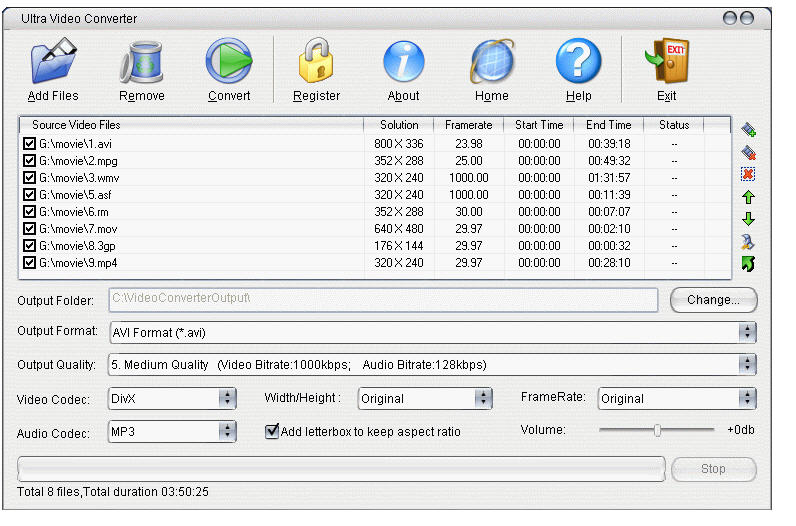Open the FrameRate dropdown

pos(747,399)
